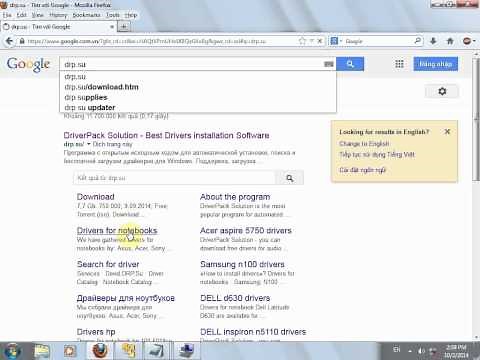Click the site search magnifier for drp.su
480x360 pixels.
[290, 178]
